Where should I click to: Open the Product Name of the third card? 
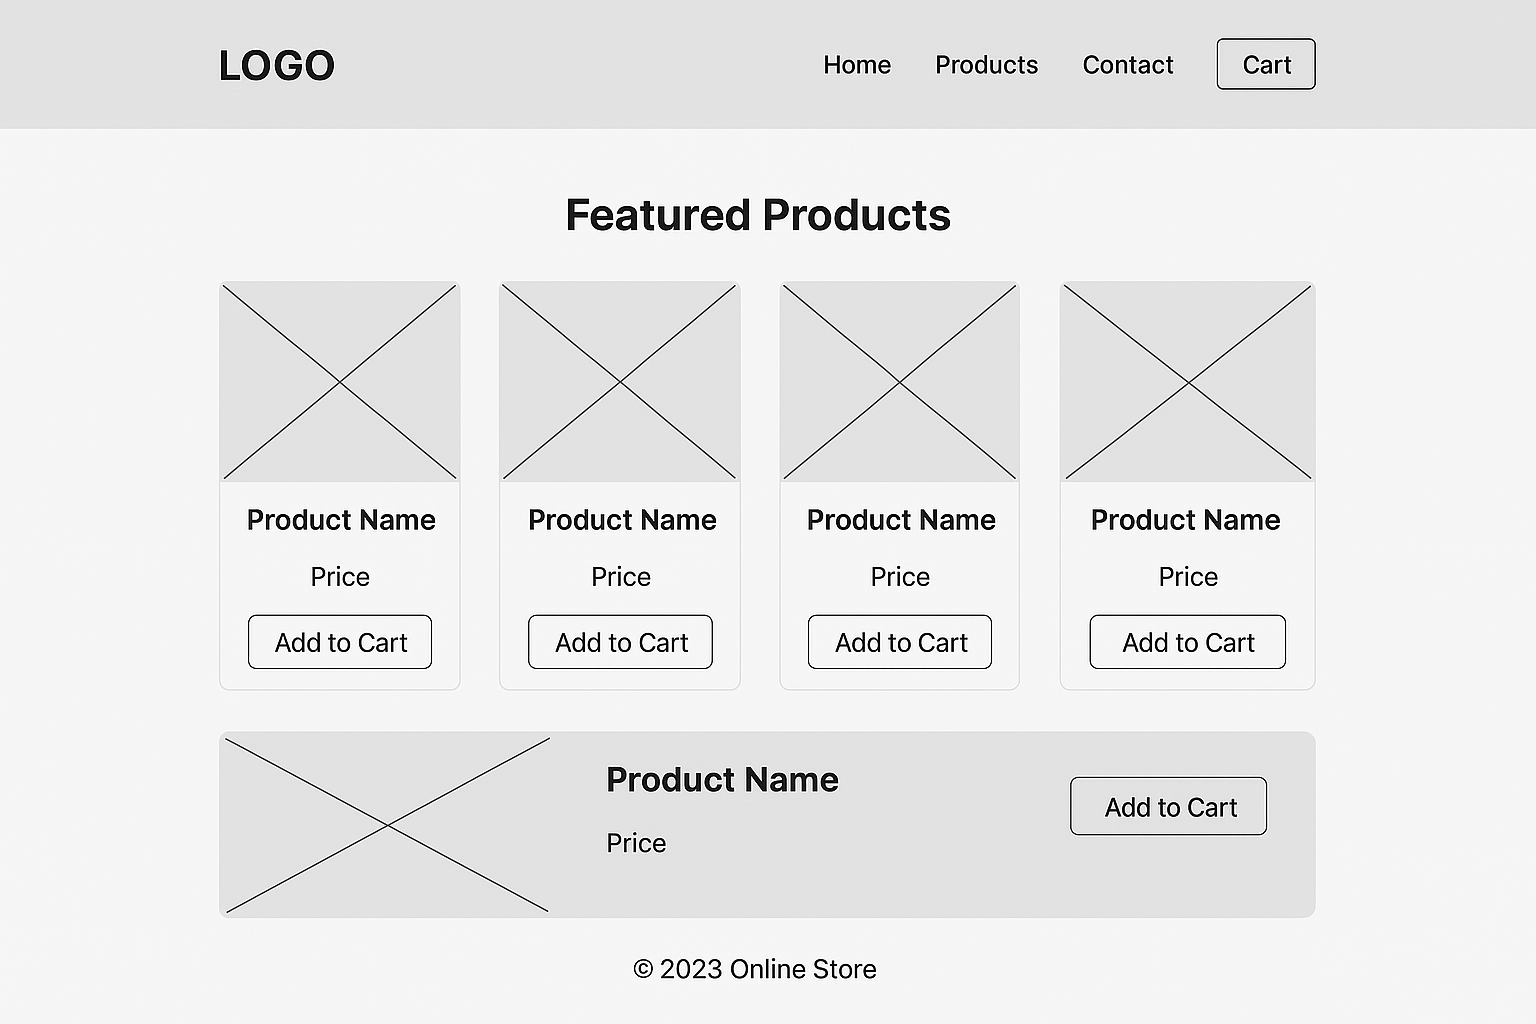click(901, 520)
